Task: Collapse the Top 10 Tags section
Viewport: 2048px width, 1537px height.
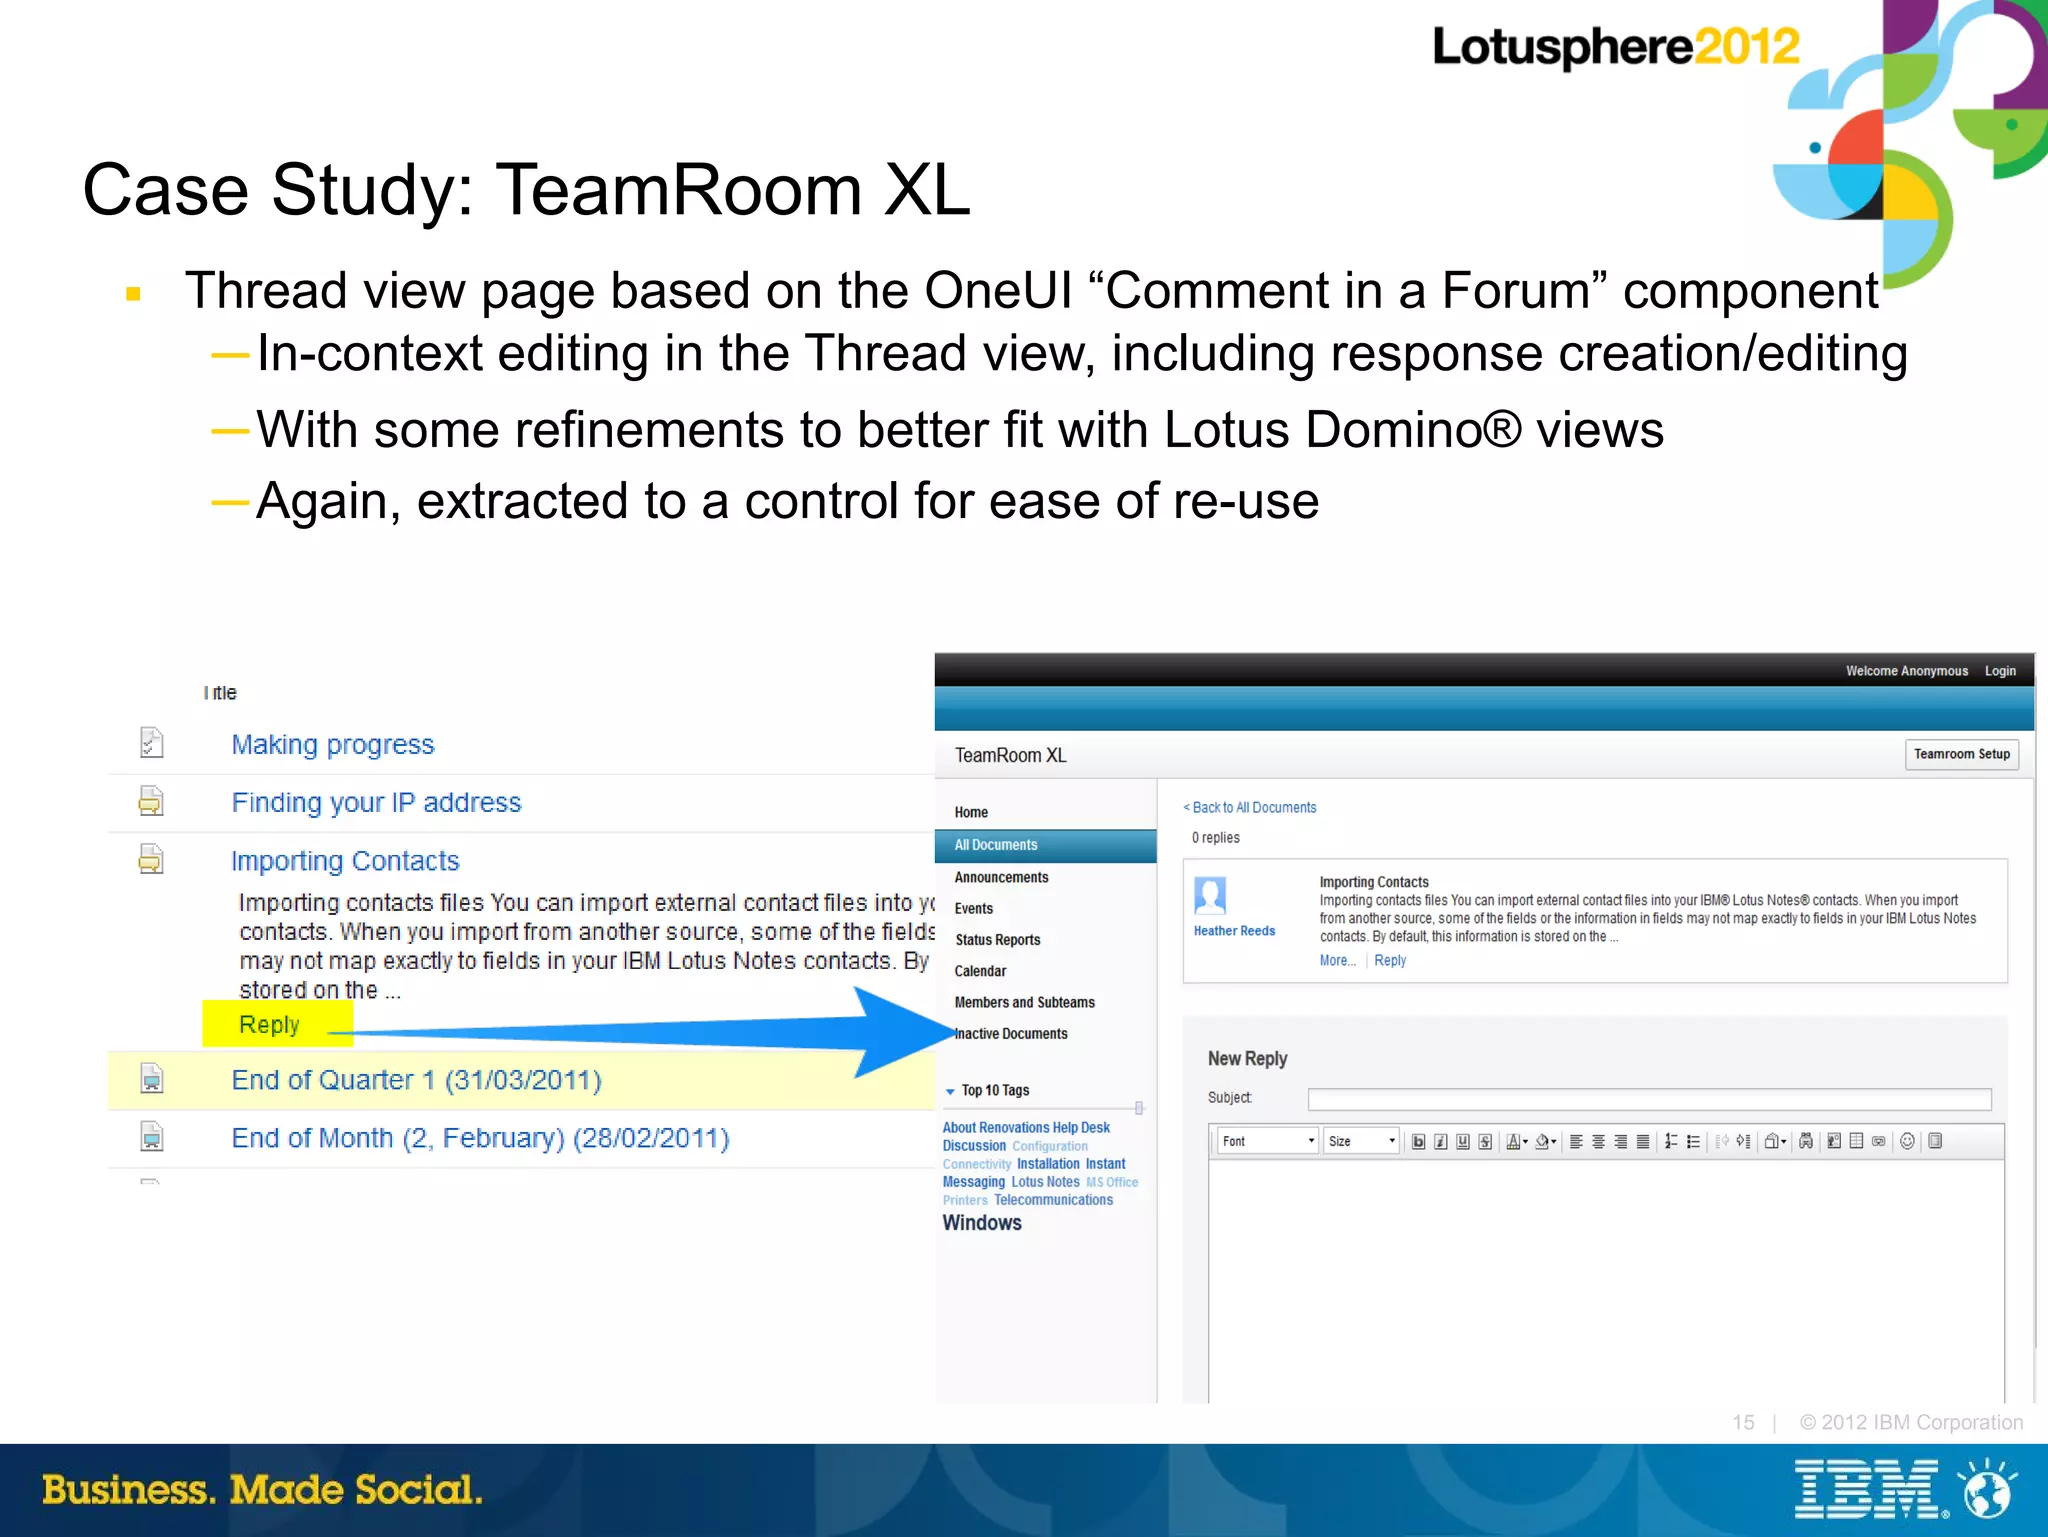Action: pyautogui.click(x=950, y=1091)
